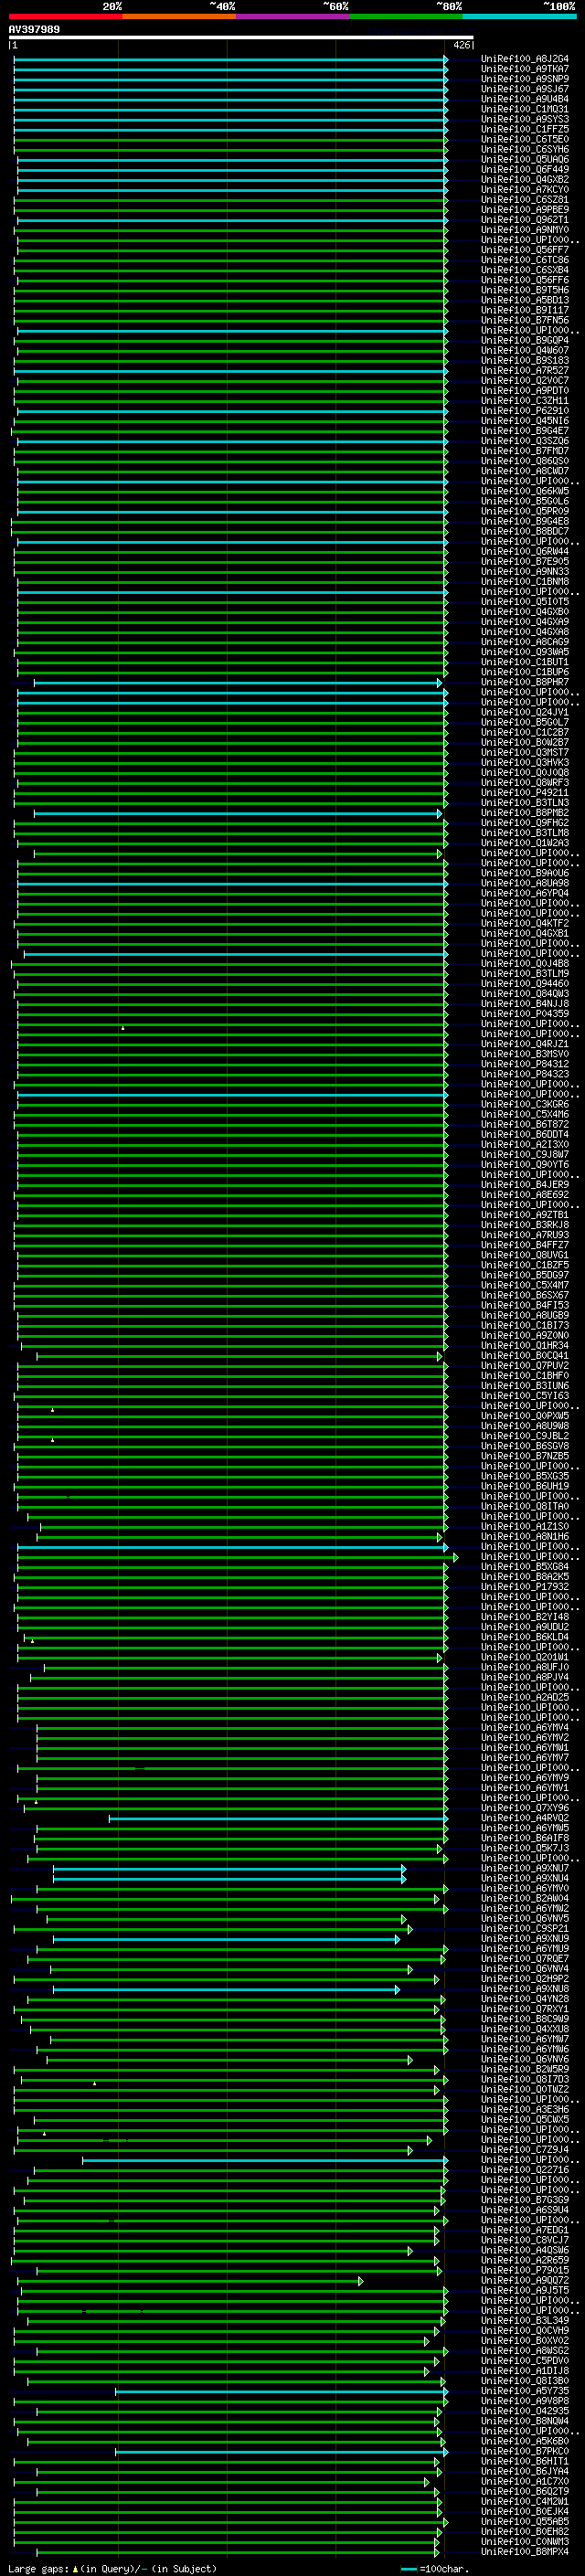Click the purple ~60% identity legend segment
The height and width of the screenshot is (2576, 585).
(x=292, y=16)
